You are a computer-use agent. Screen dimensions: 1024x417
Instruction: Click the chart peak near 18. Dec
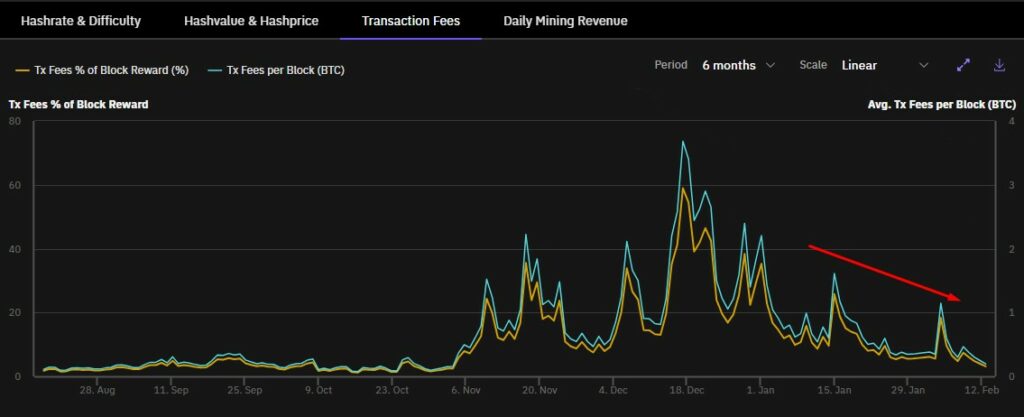click(683, 142)
